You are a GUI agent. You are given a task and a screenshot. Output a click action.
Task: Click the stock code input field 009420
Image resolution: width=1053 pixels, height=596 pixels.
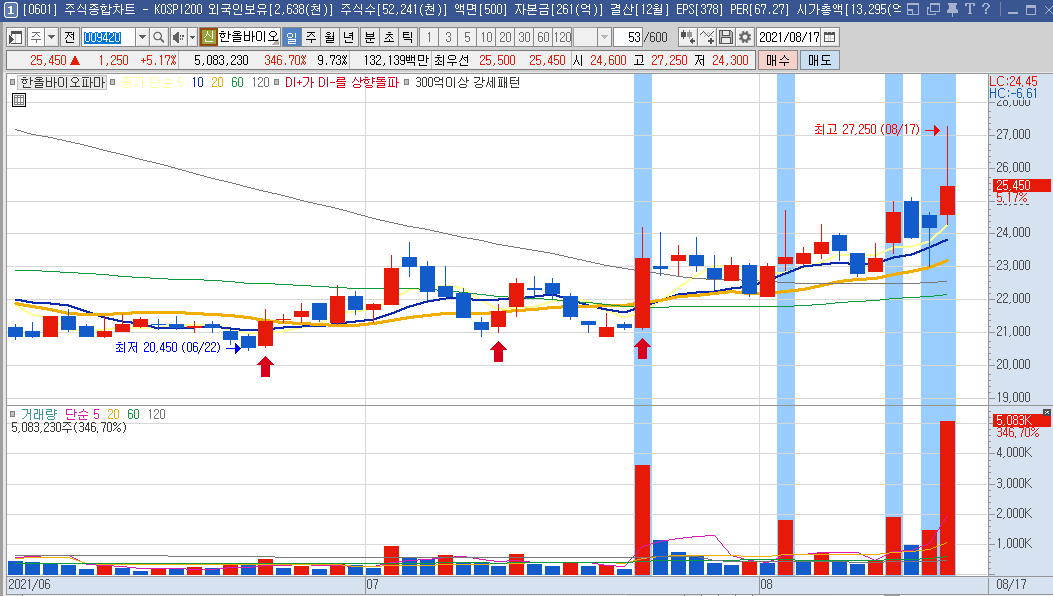107,37
